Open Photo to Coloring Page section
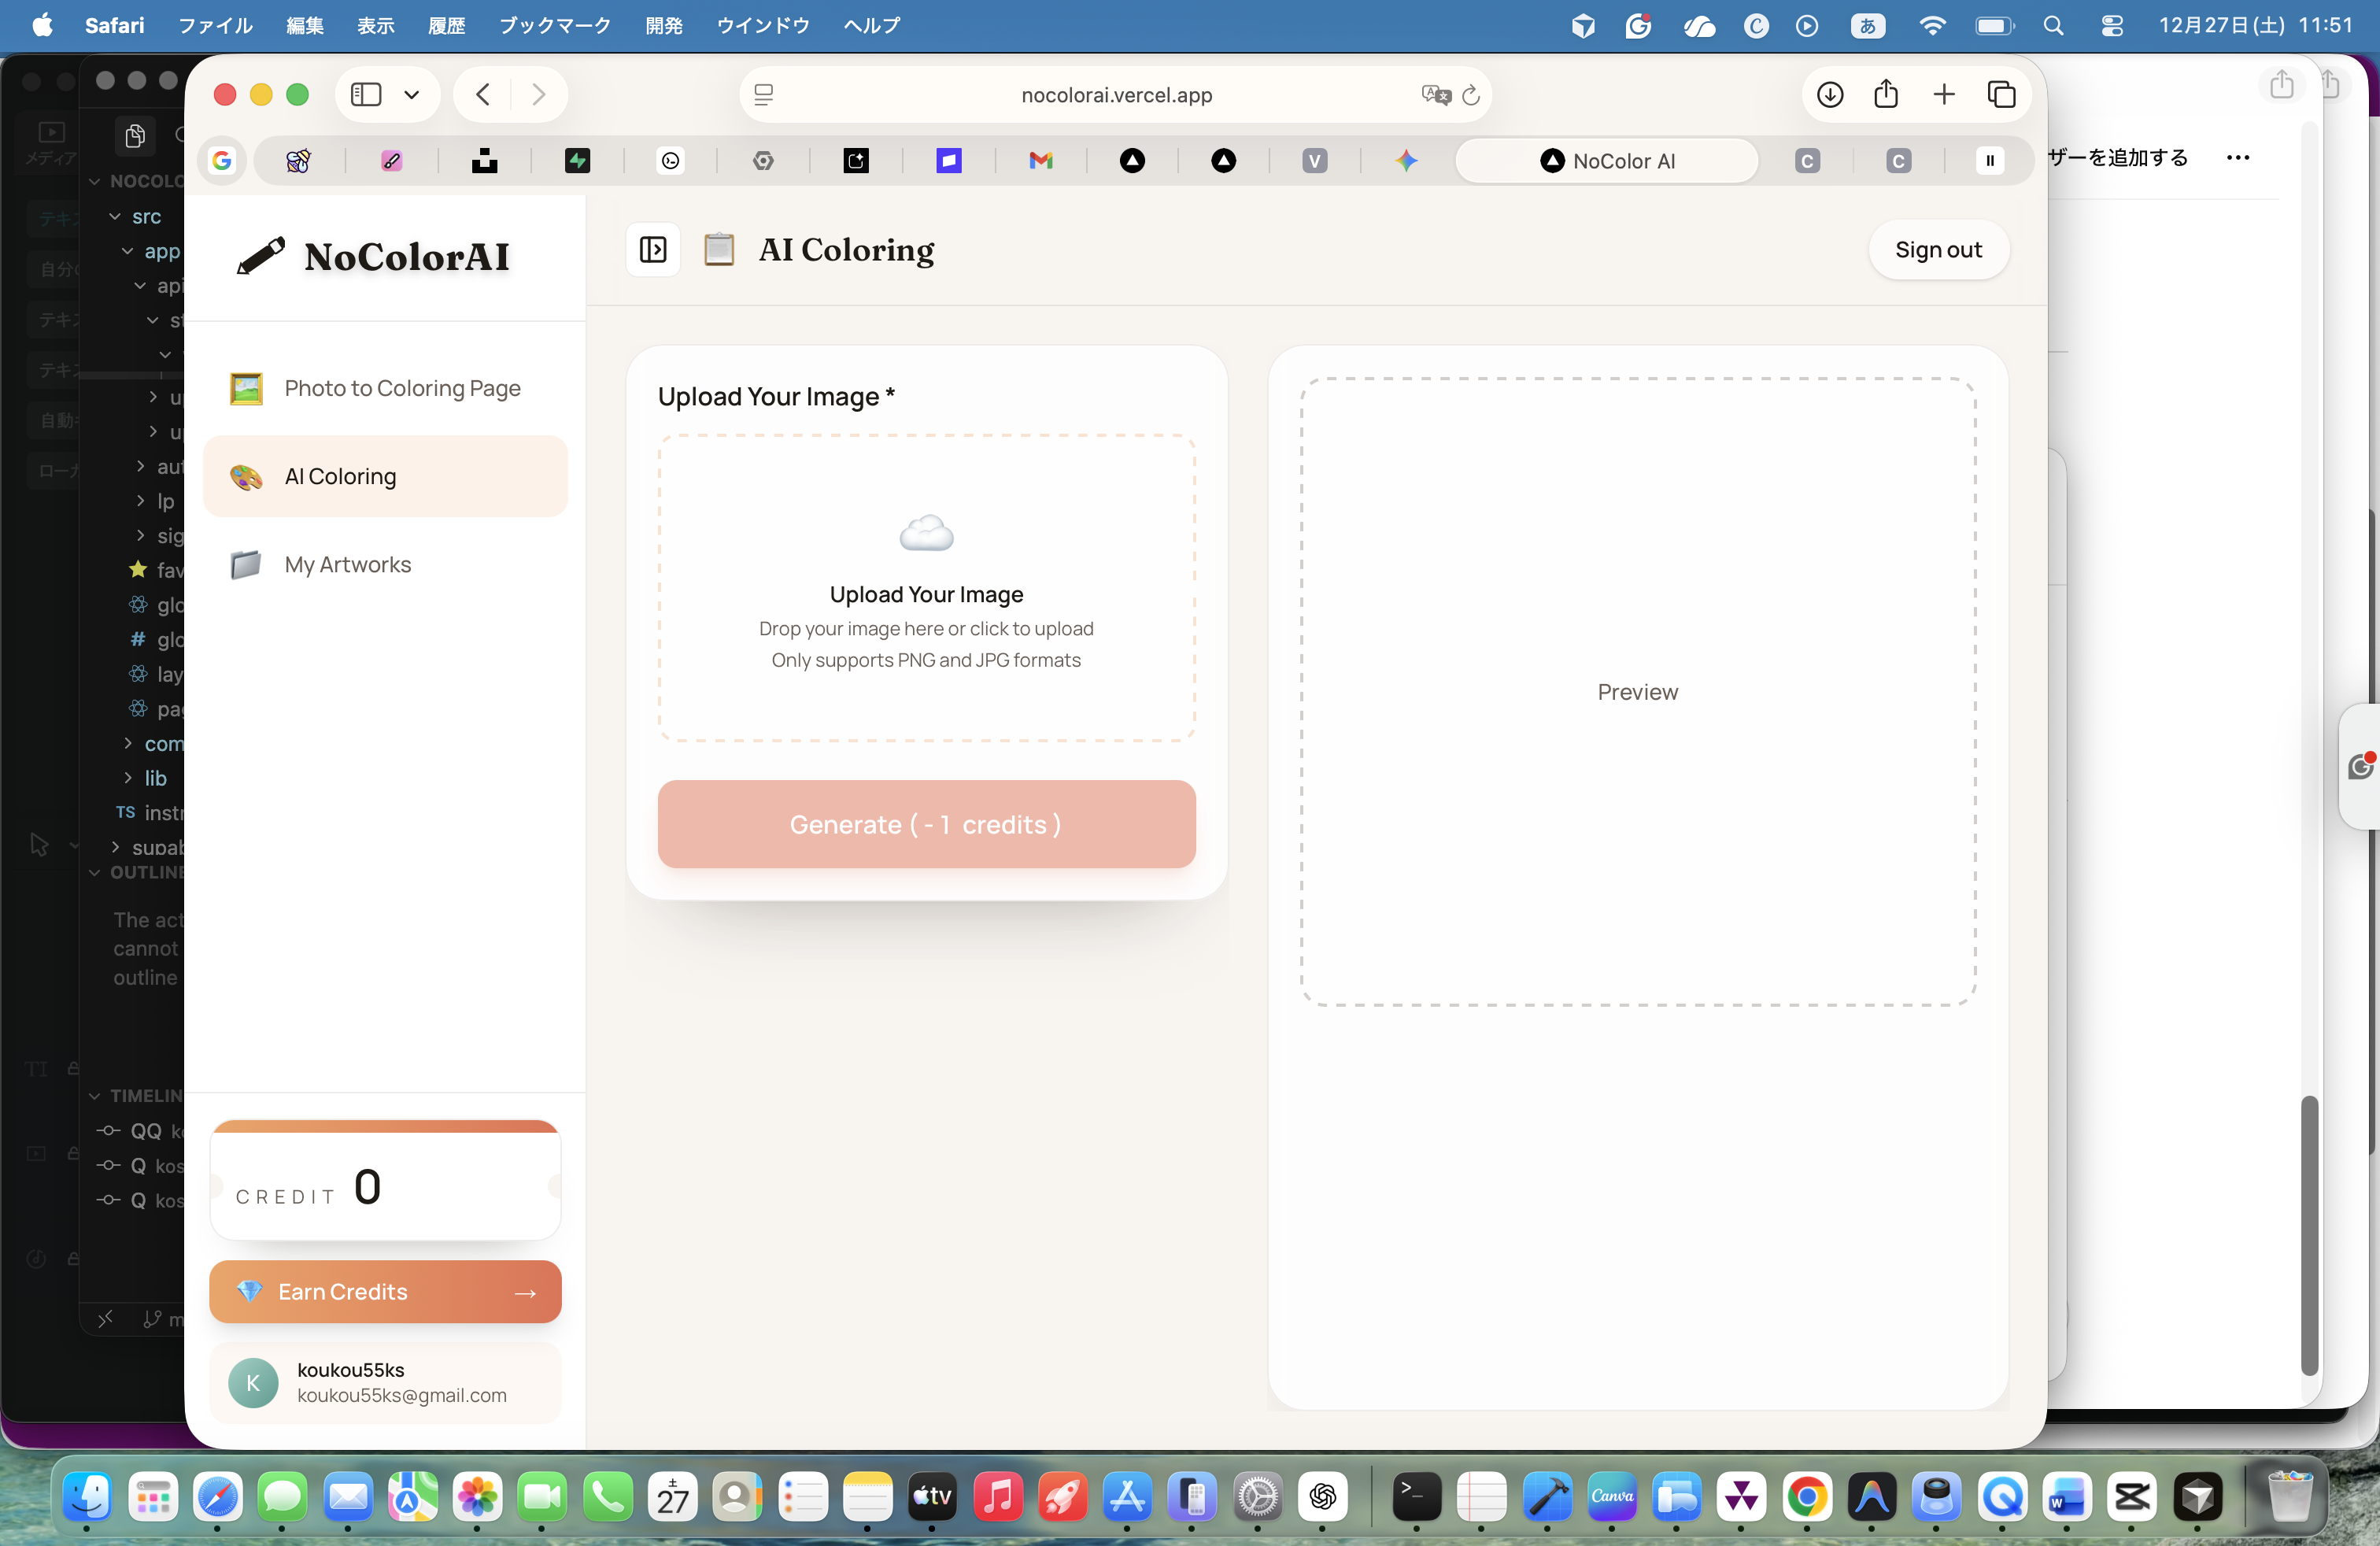 [401, 388]
